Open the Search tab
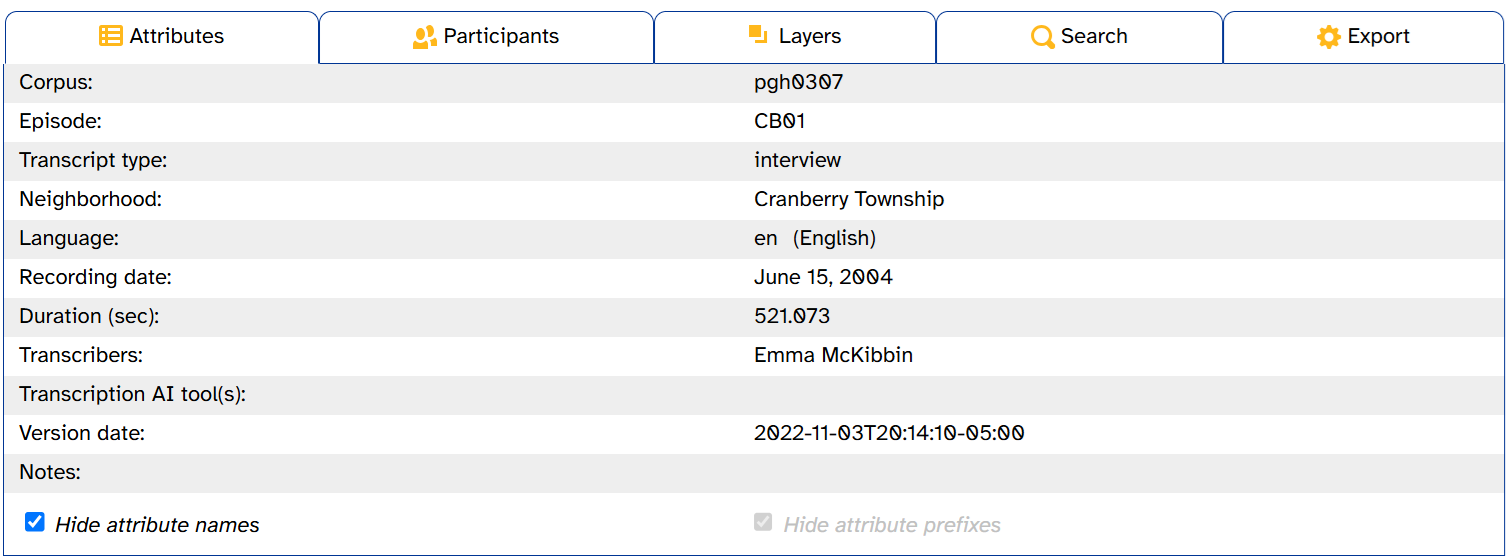 (x=1079, y=37)
